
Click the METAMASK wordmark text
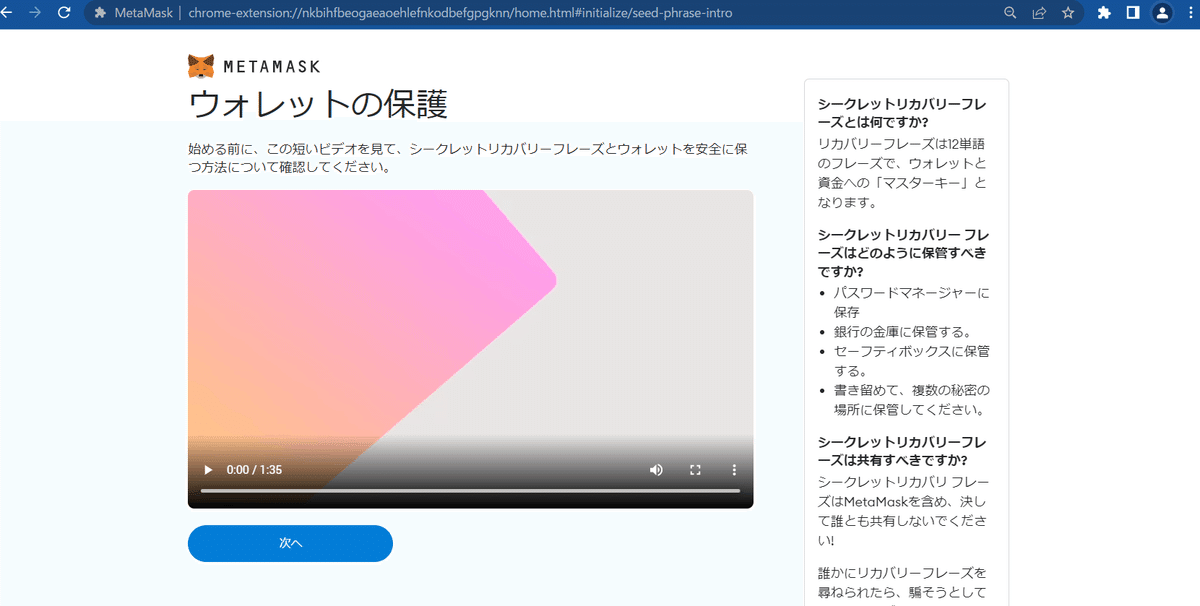point(271,67)
